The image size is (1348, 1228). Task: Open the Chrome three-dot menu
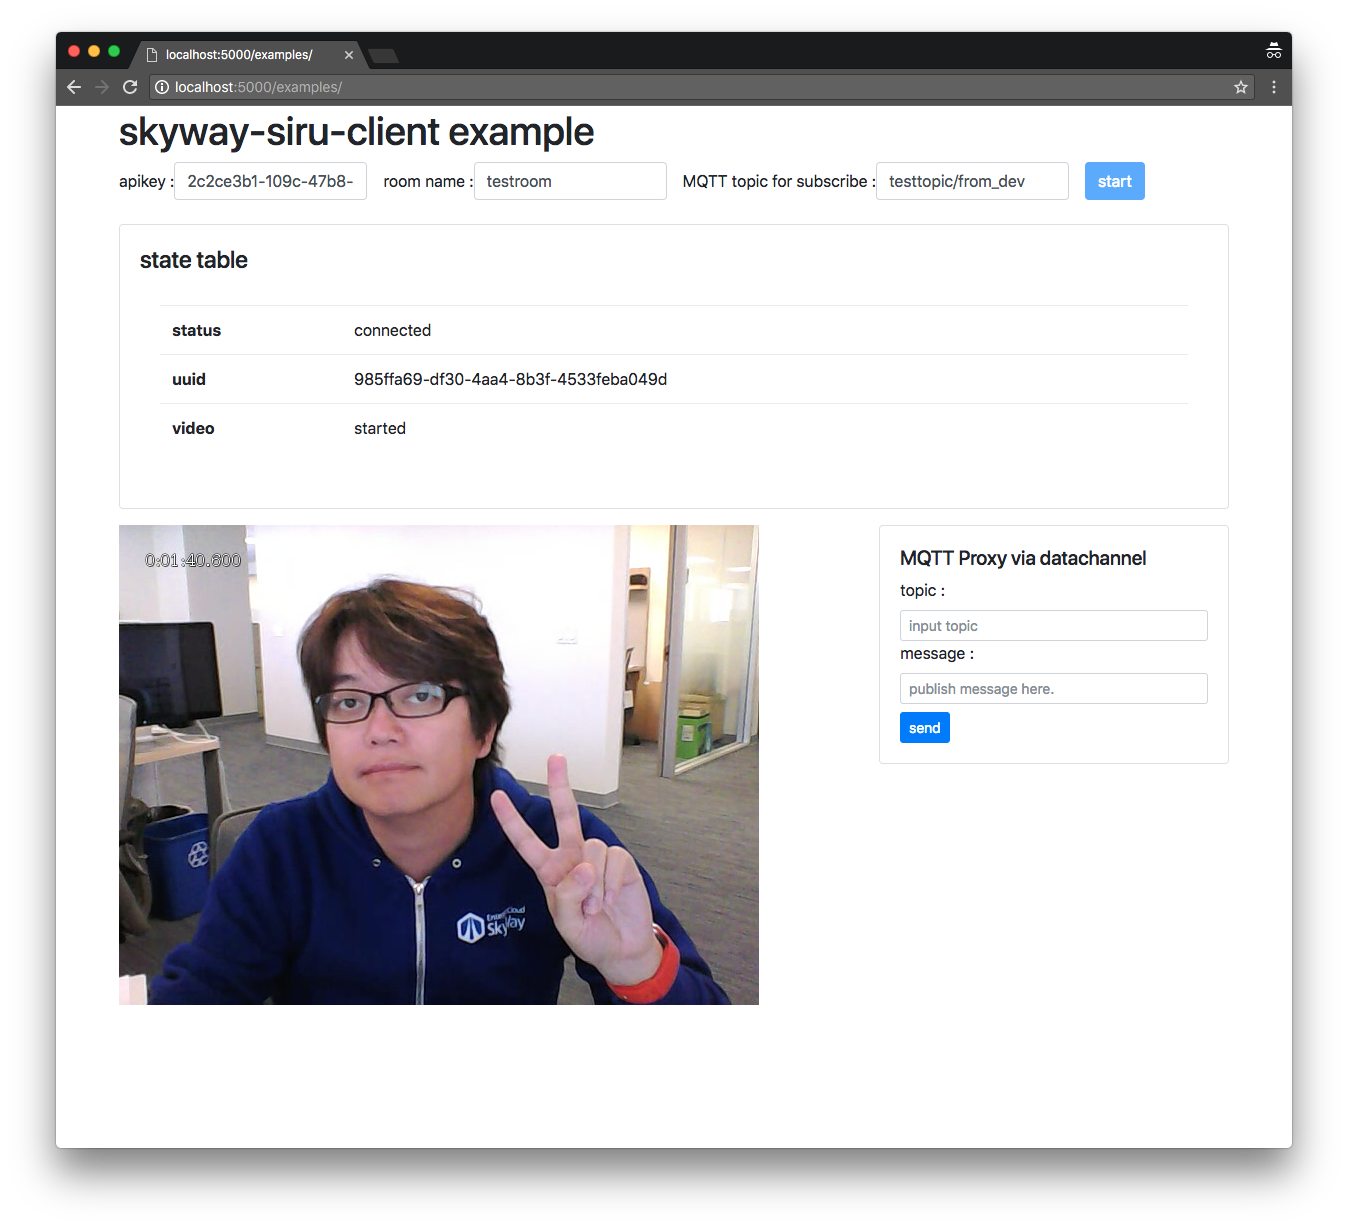tap(1274, 87)
